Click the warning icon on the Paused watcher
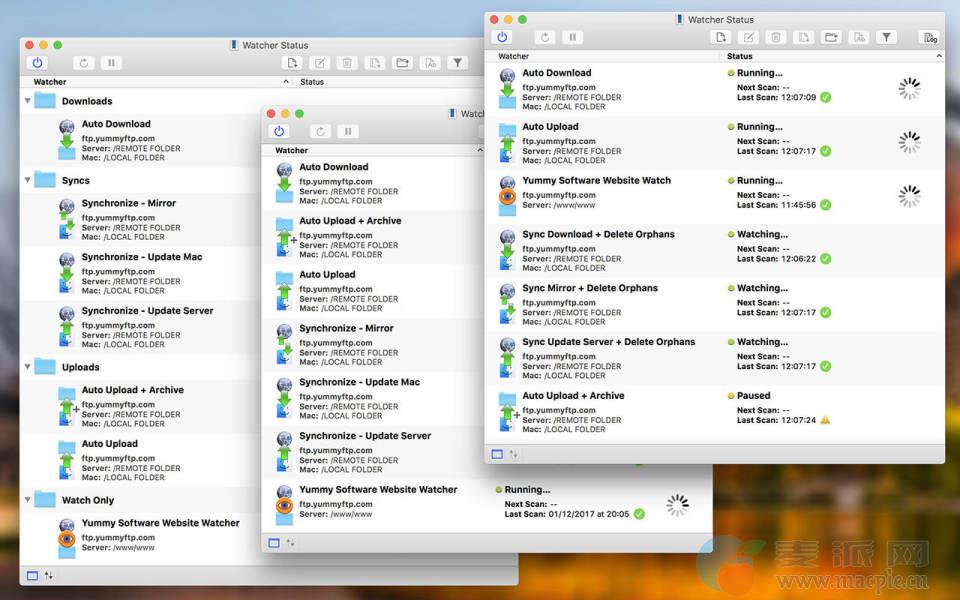Image resolution: width=960 pixels, height=600 pixels. pyautogui.click(x=825, y=420)
